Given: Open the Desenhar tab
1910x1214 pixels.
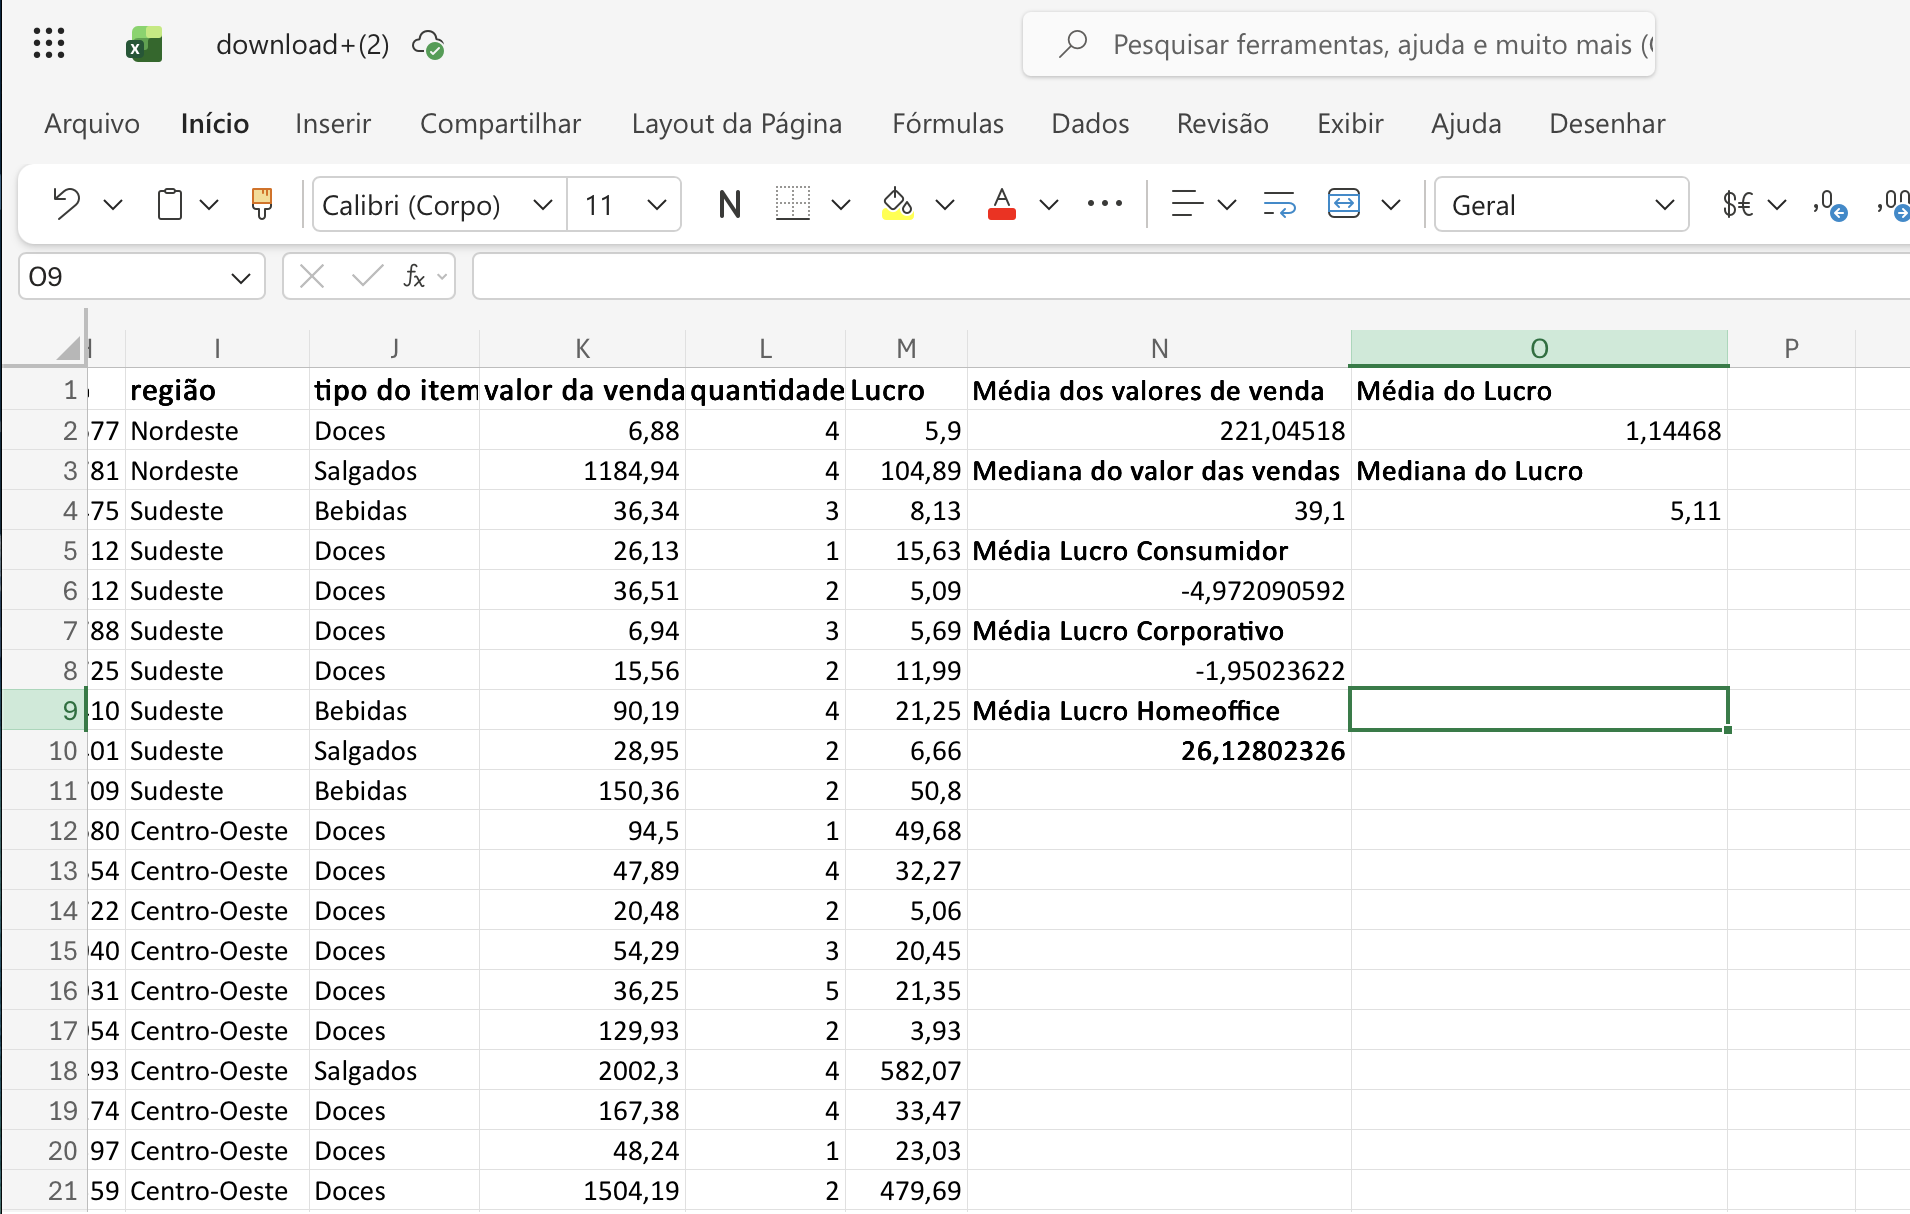Looking at the screenshot, I should pos(1607,123).
